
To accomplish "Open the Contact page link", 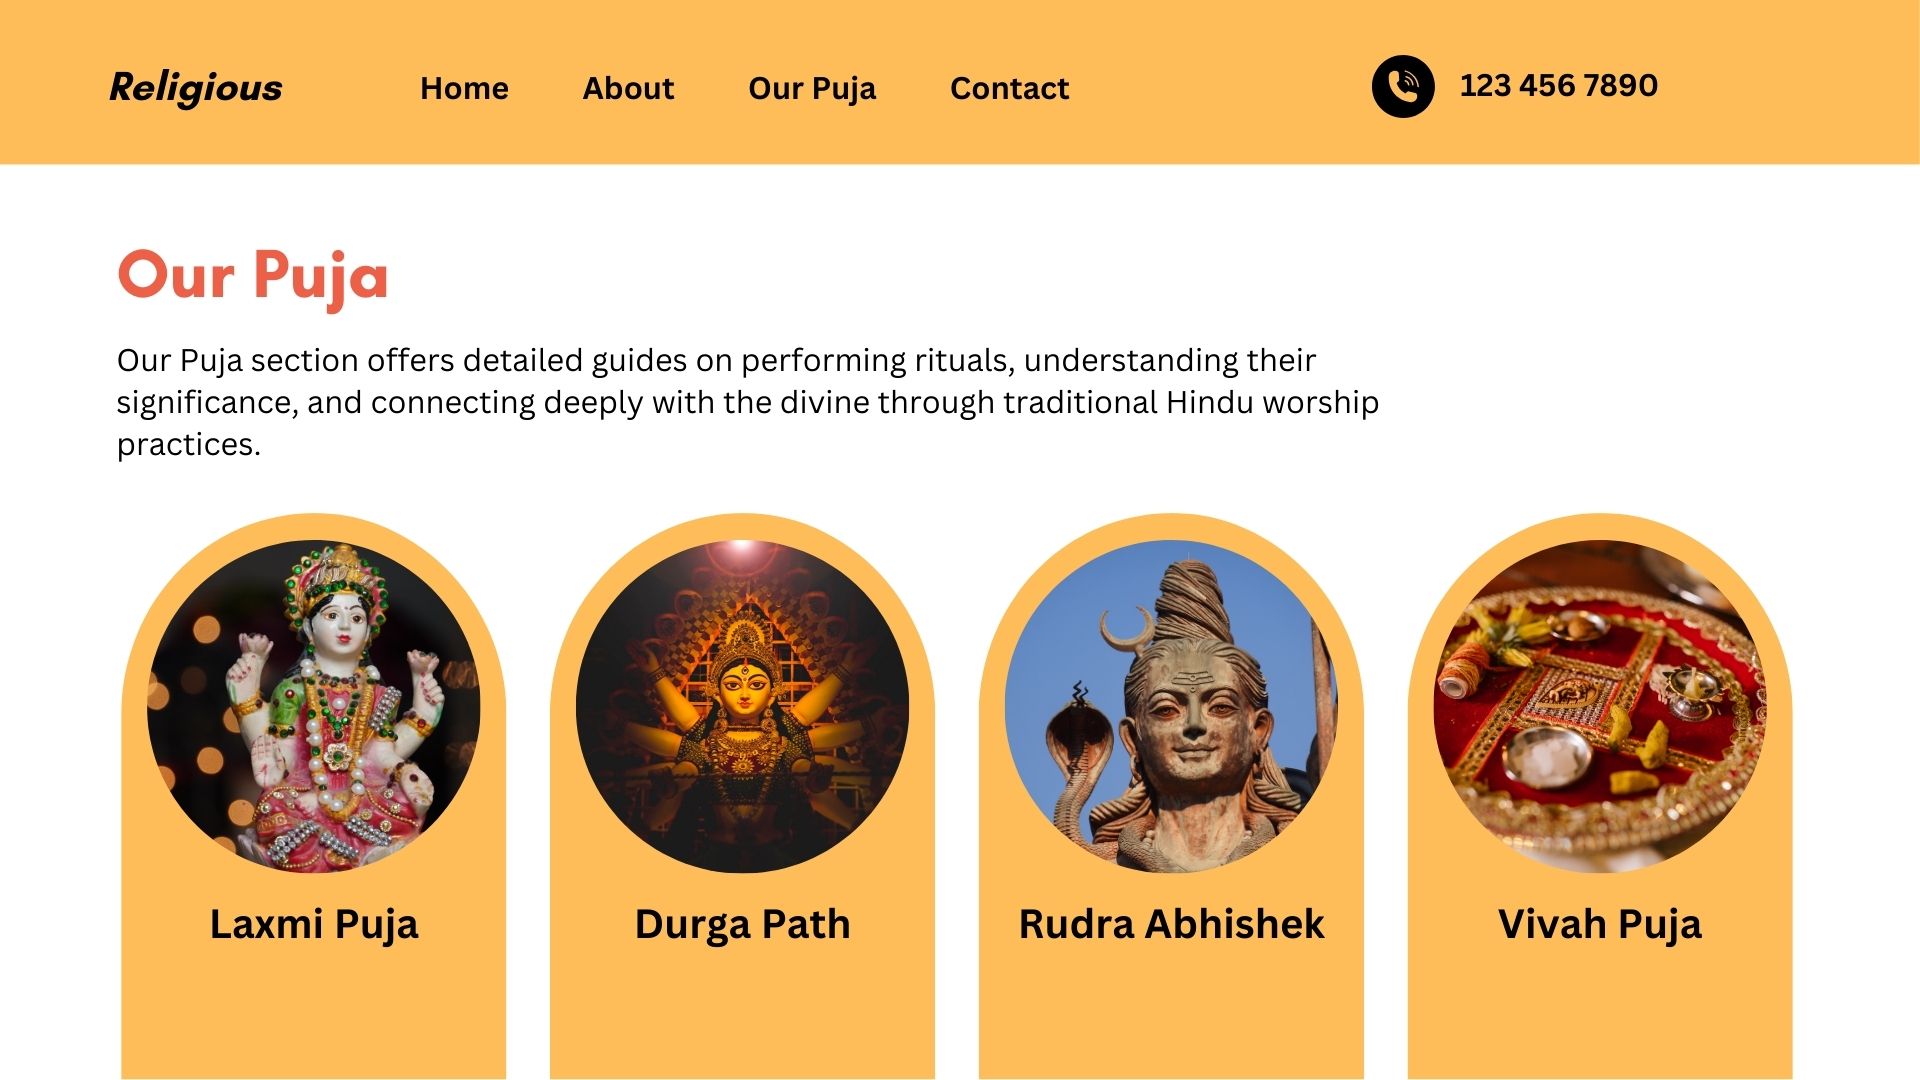I will coord(1009,88).
